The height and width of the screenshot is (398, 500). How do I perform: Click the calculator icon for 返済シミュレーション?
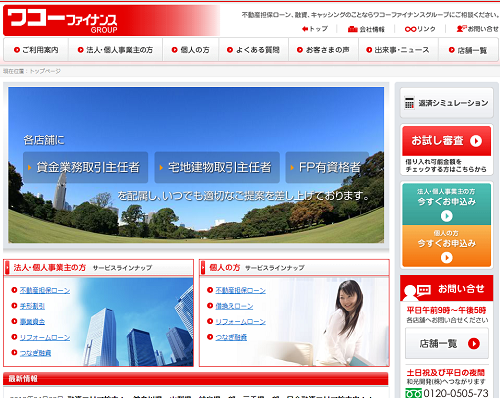coord(409,103)
